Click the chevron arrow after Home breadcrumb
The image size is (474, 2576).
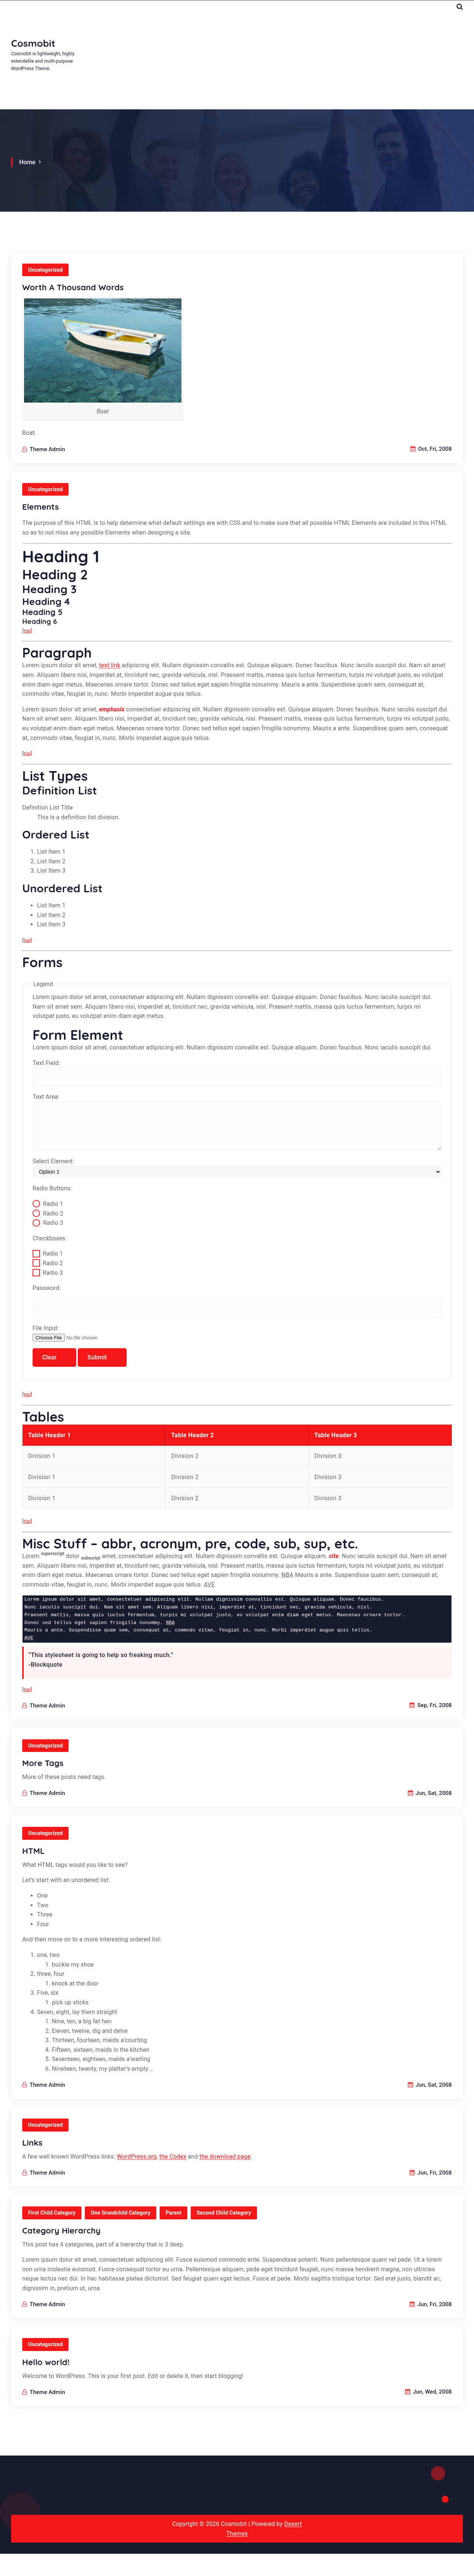[x=40, y=162]
